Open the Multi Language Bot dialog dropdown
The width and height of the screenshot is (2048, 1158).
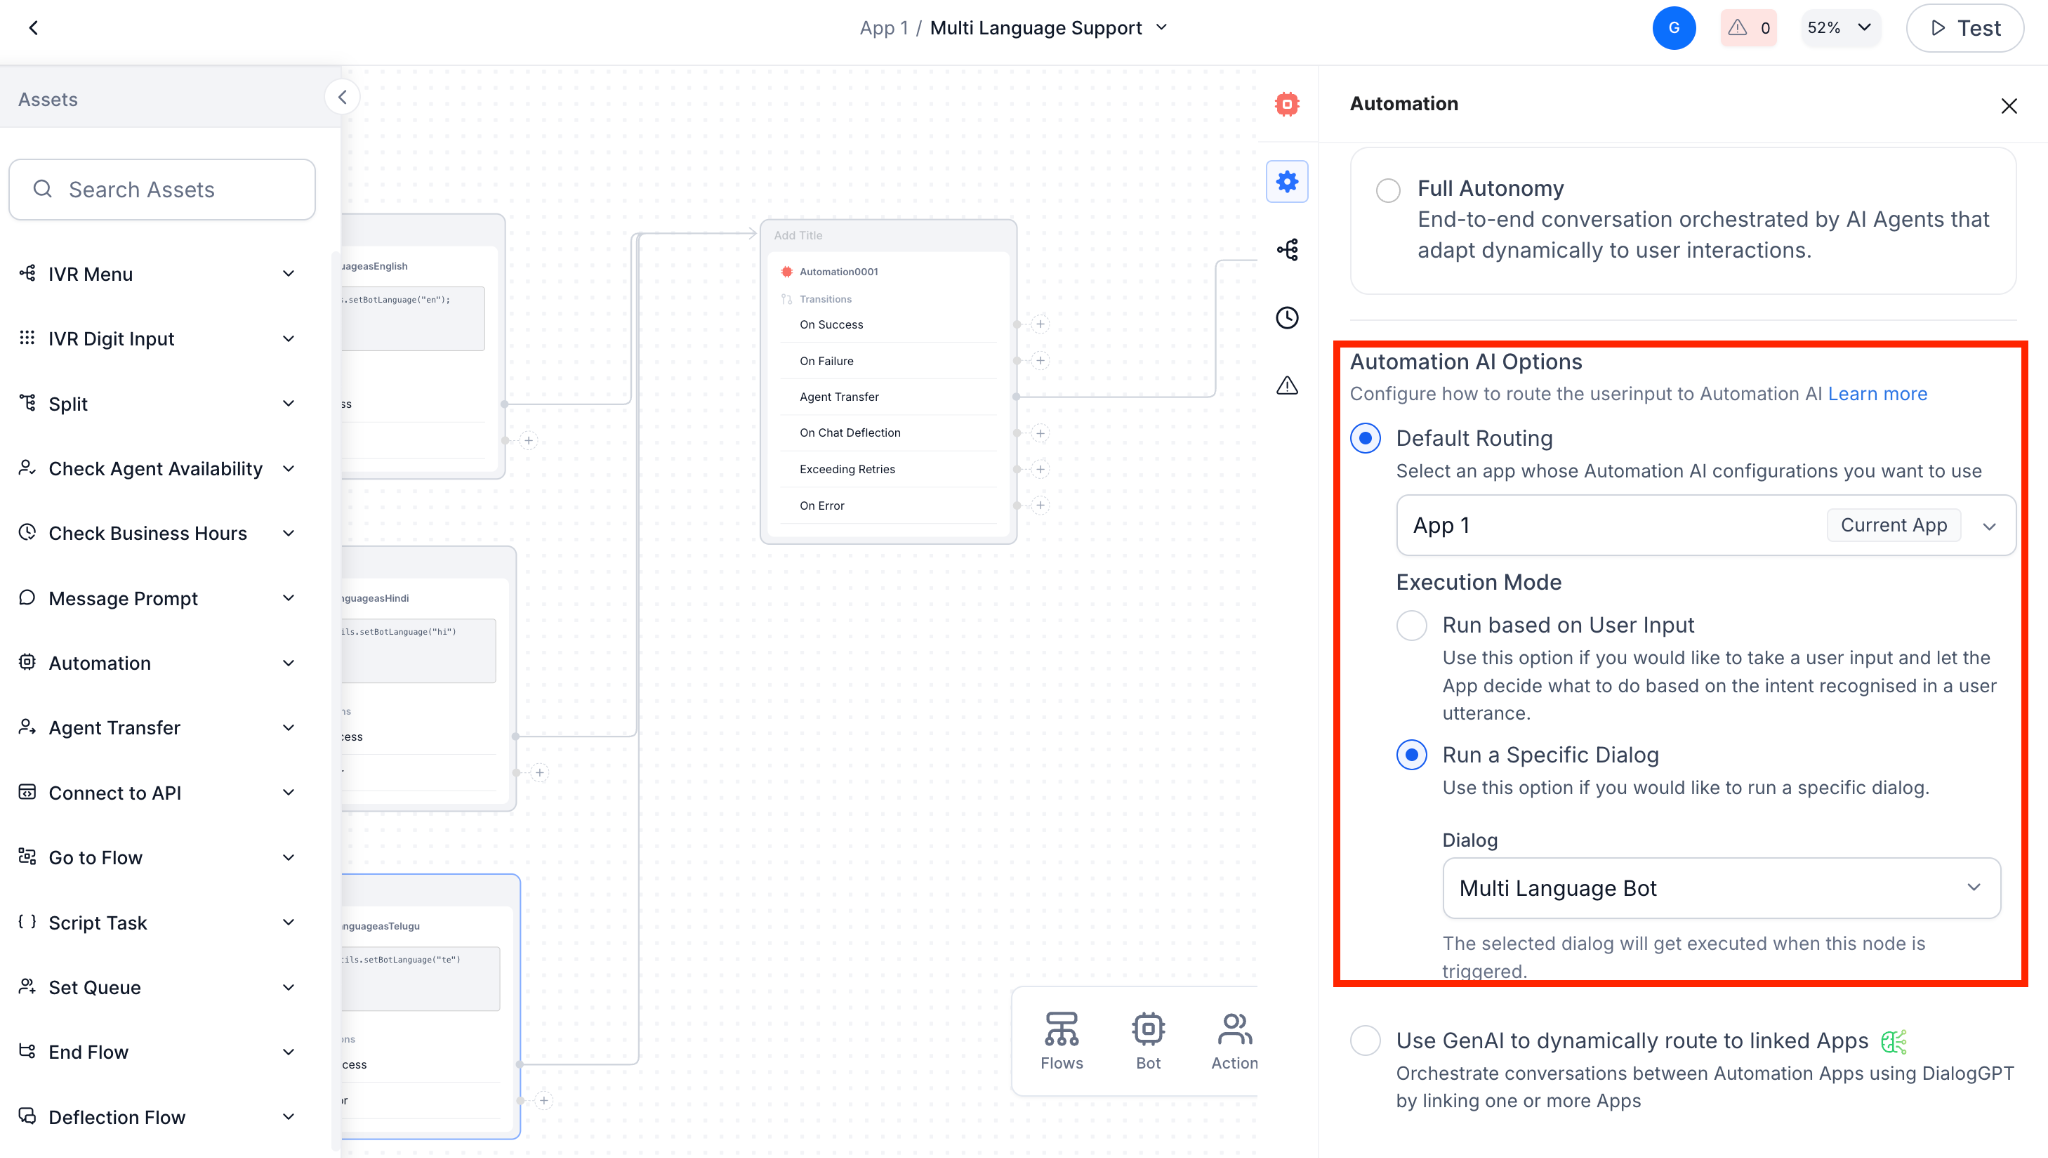[1720, 888]
